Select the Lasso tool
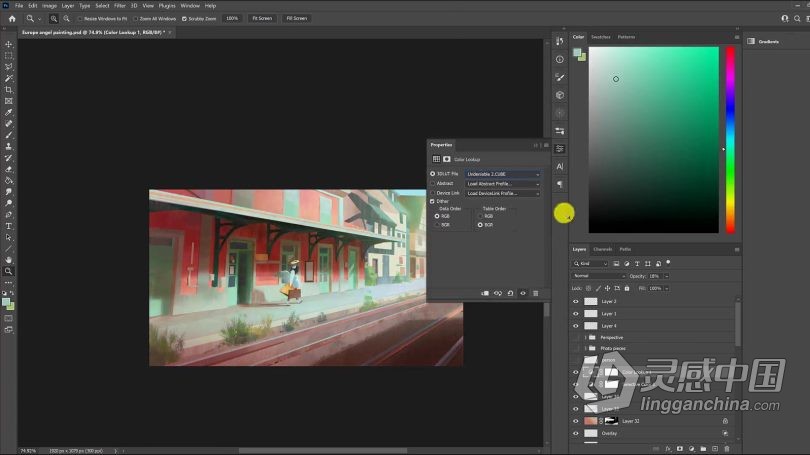810x455 pixels. [x=9, y=67]
